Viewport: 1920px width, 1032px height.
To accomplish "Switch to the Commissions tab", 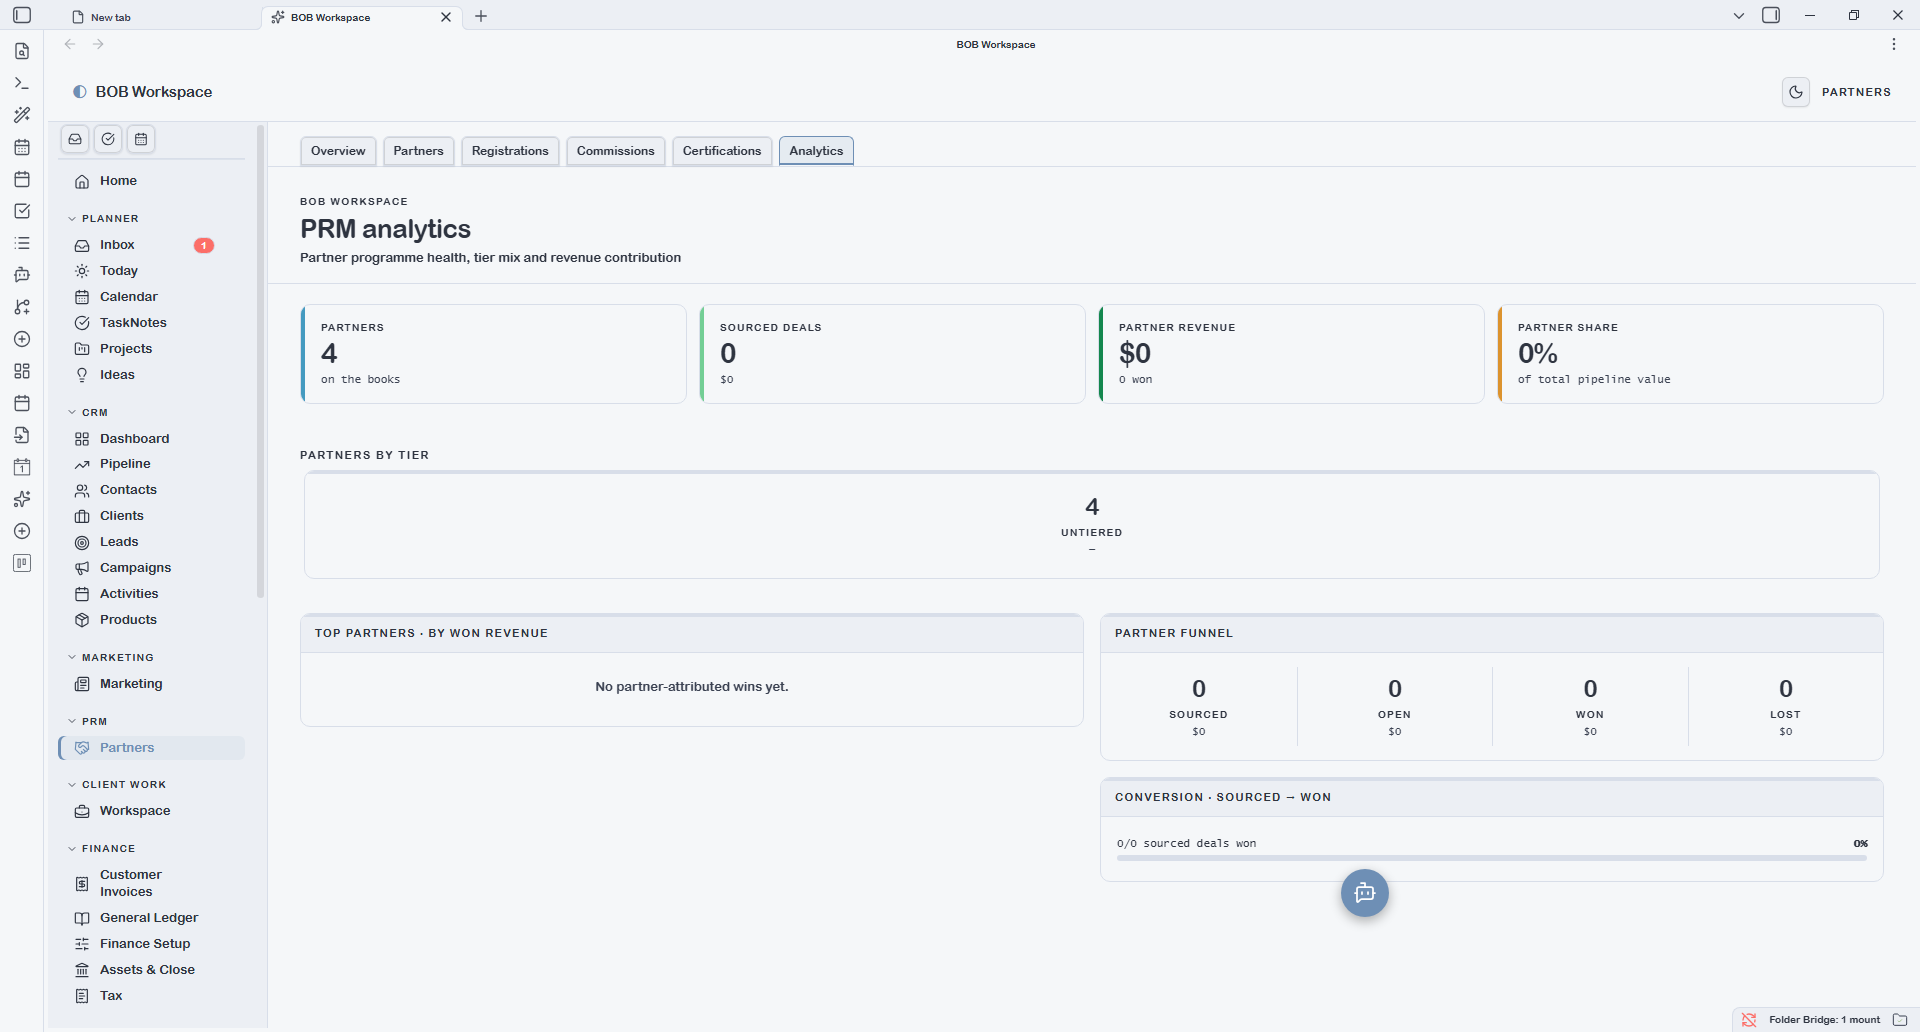I will [x=616, y=151].
